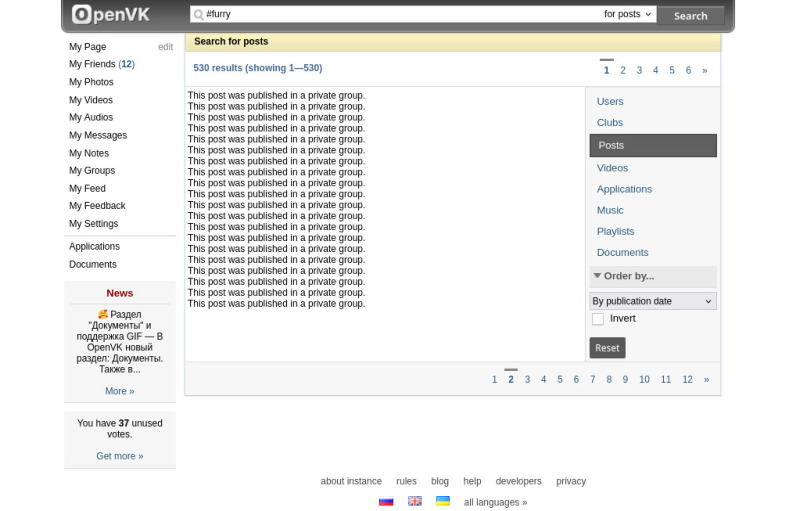Image resolution: width=807 pixels, height=511 pixels.
Task: Go to page 1 in bottom pagination
Action: click(x=495, y=380)
